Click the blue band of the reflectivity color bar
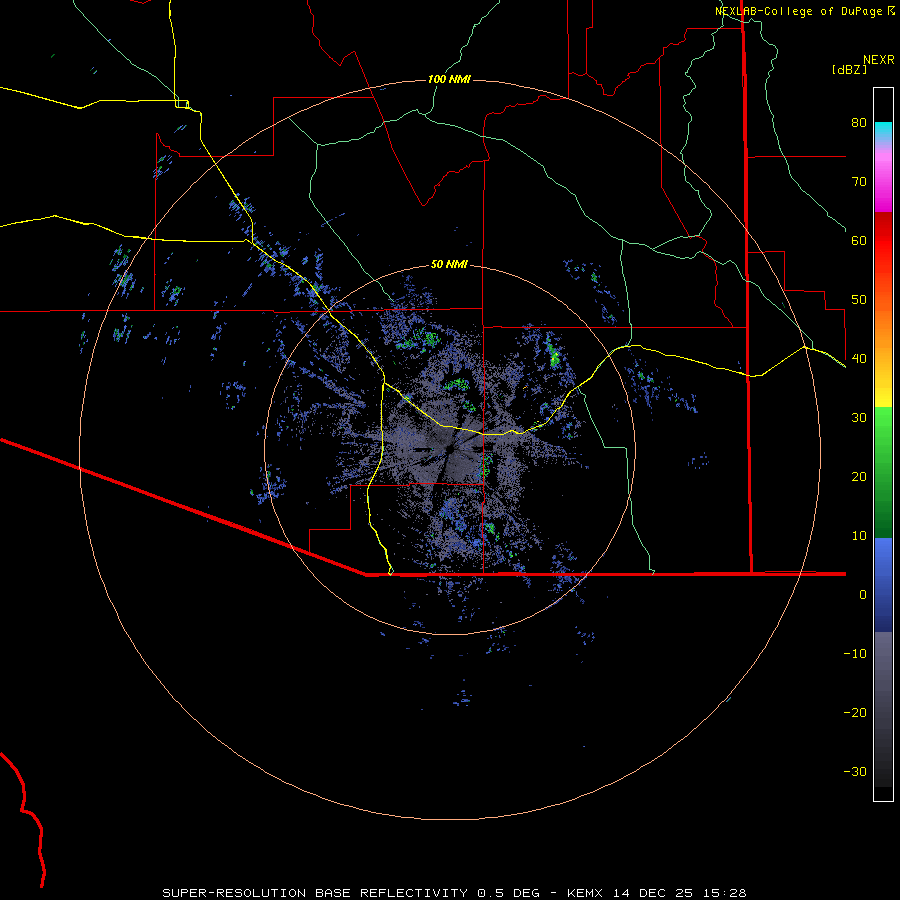This screenshot has height=900, width=900. coord(883,585)
